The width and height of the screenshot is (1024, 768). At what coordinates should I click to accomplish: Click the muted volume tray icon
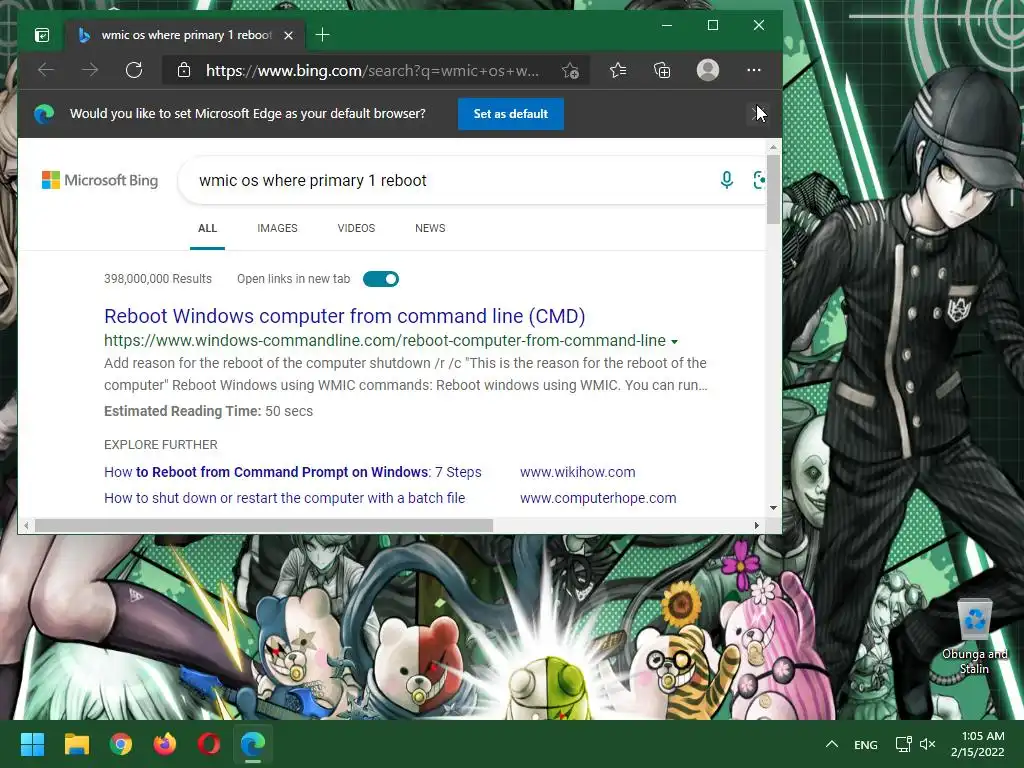click(927, 744)
